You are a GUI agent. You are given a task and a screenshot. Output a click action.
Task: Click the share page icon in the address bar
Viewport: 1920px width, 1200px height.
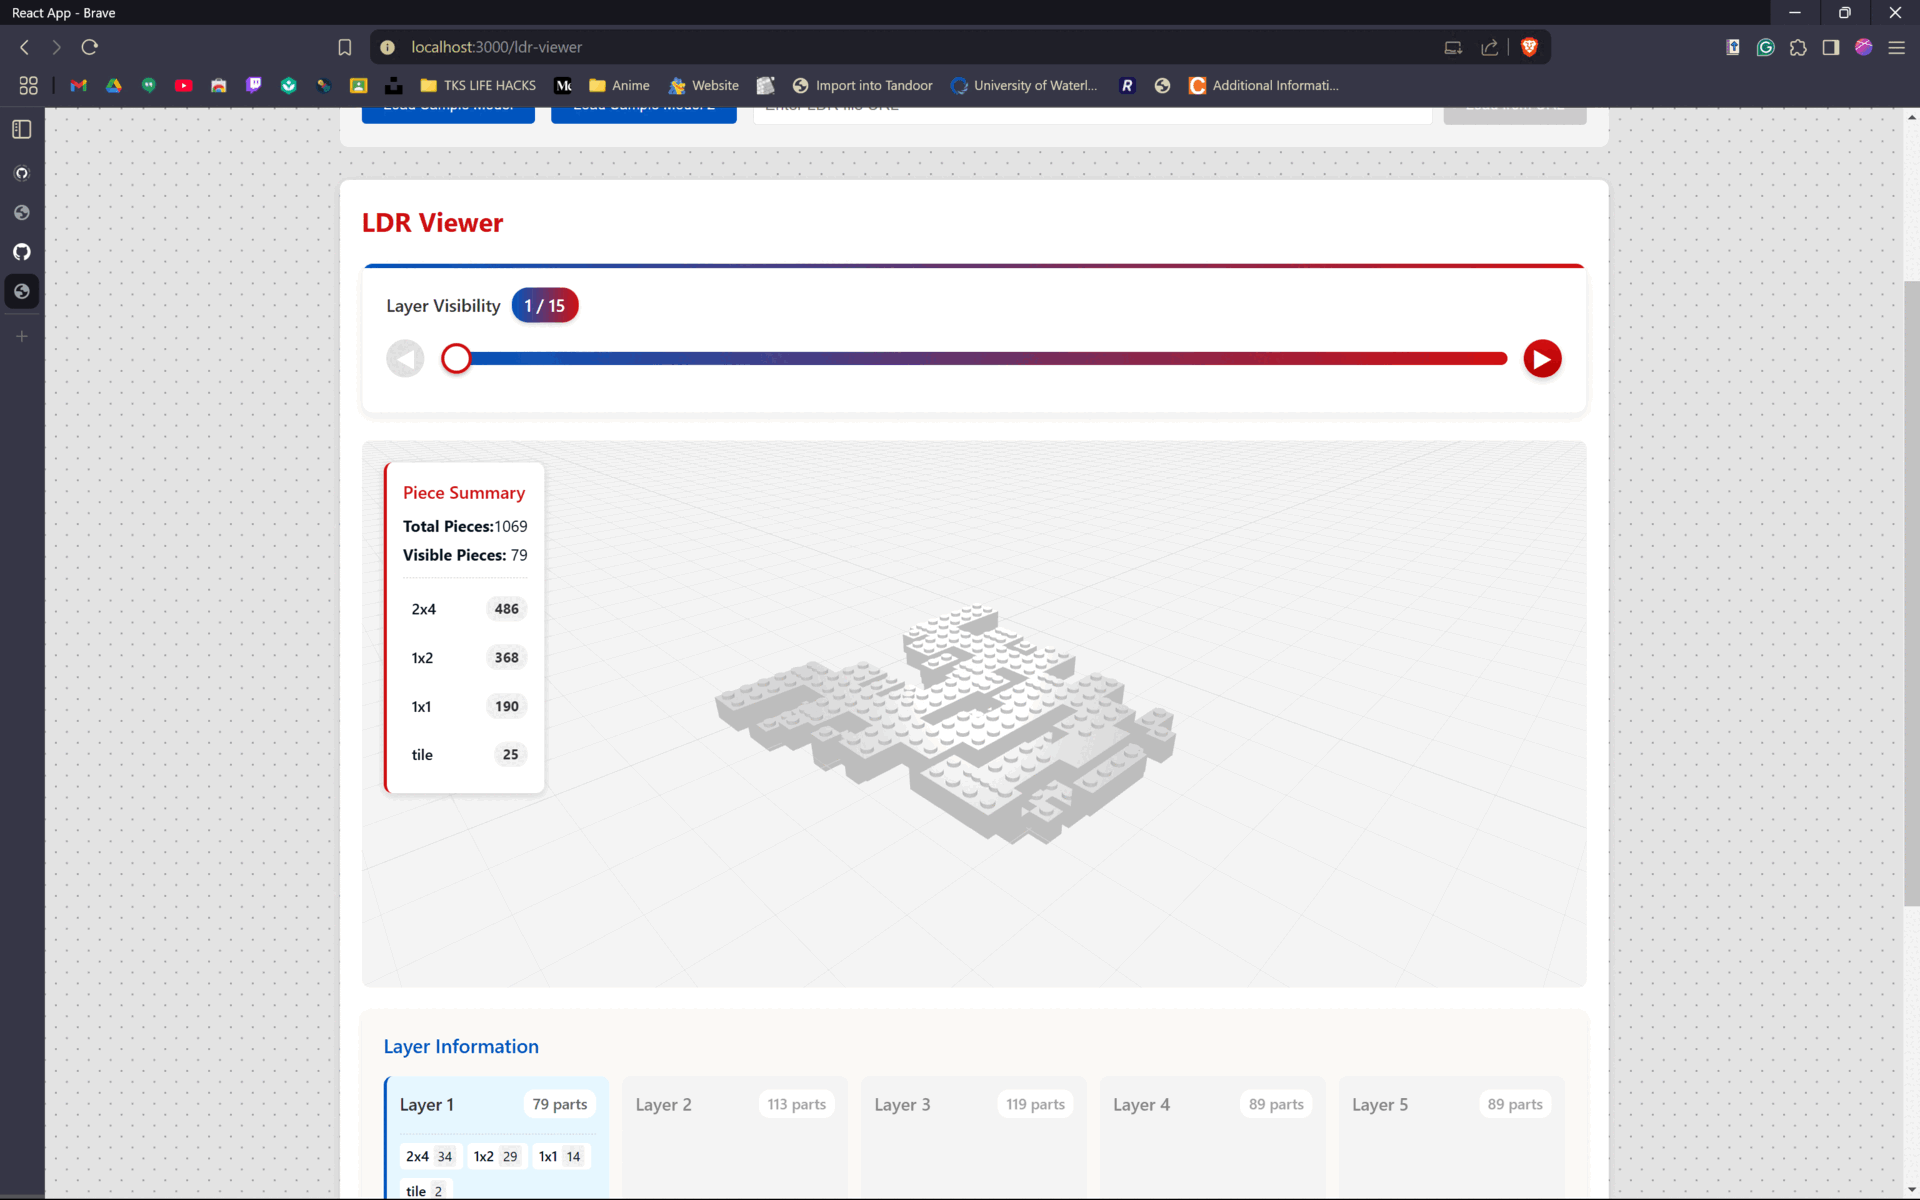(x=1489, y=47)
